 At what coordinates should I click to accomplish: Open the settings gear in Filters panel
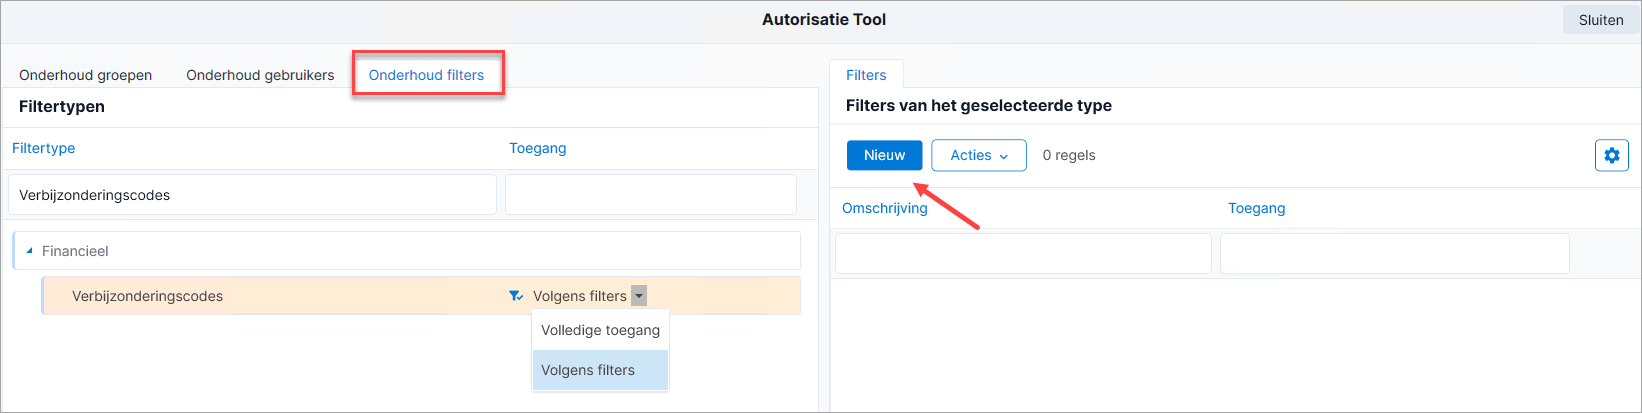(x=1611, y=155)
